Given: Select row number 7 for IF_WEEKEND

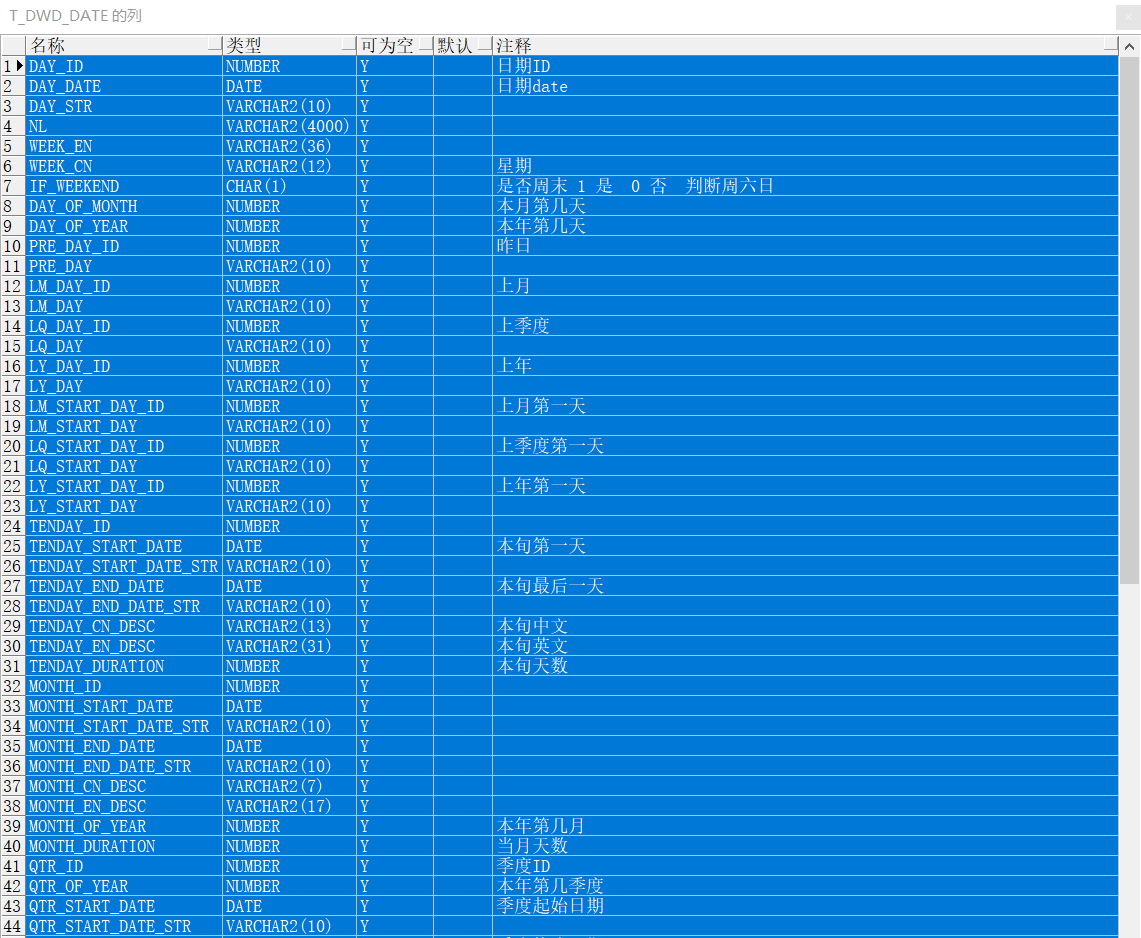Looking at the screenshot, I should coord(12,186).
